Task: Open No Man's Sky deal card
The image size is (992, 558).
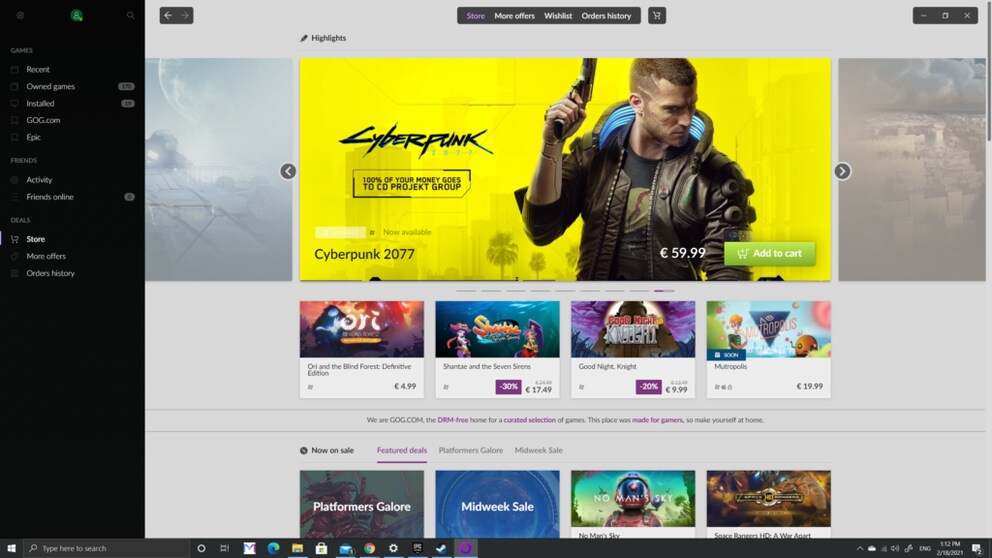Action: [x=633, y=504]
